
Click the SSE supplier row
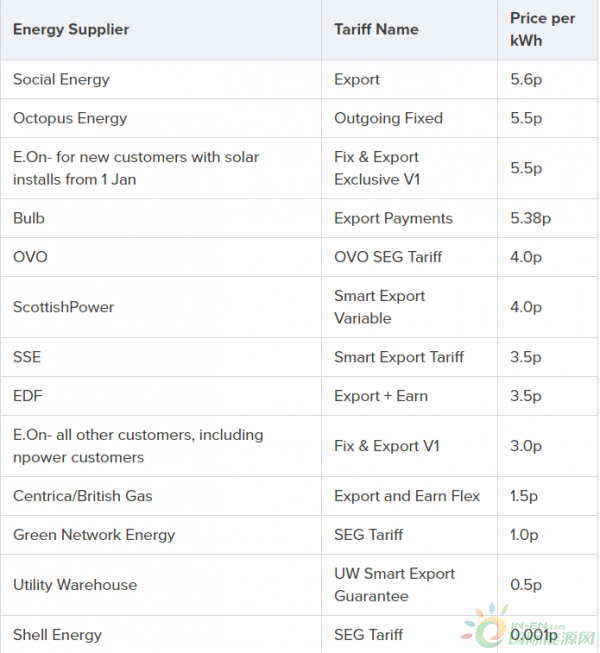point(299,357)
